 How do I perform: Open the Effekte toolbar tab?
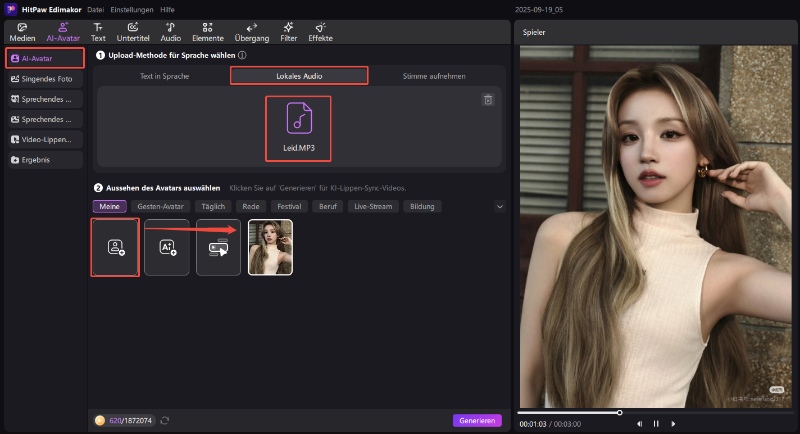pos(320,32)
